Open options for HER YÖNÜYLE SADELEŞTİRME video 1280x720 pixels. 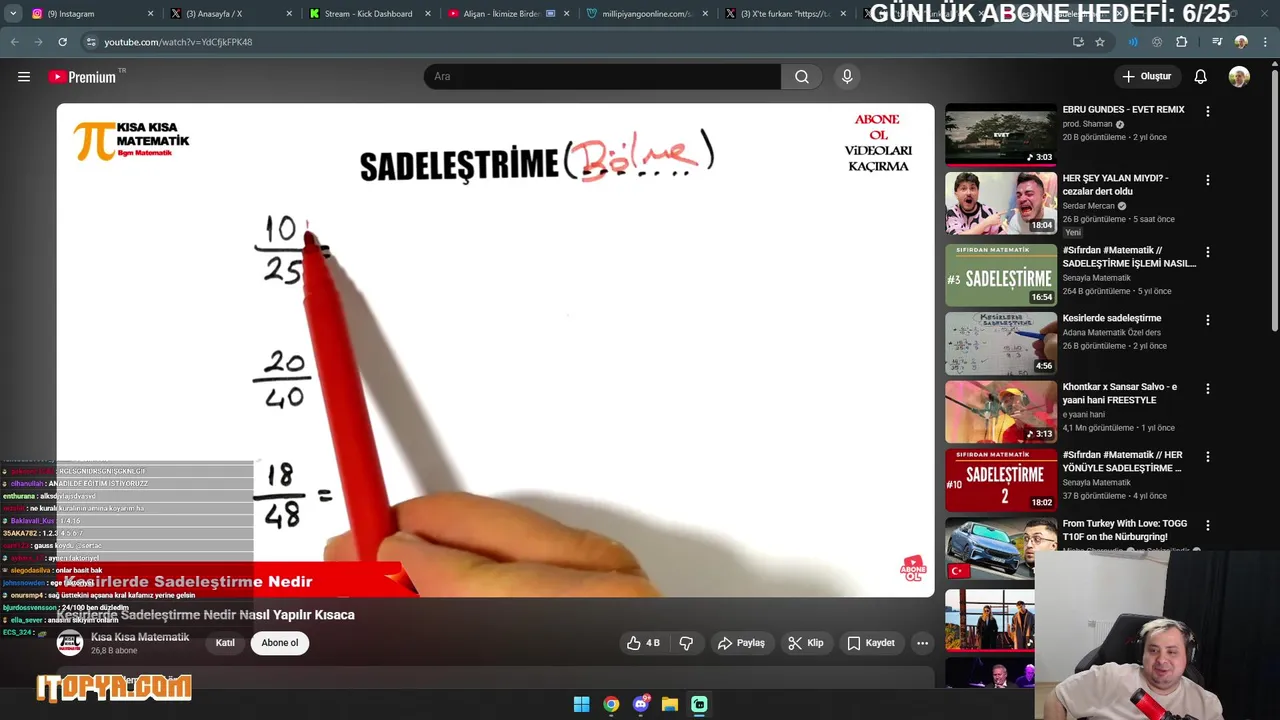click(1207, 456)
